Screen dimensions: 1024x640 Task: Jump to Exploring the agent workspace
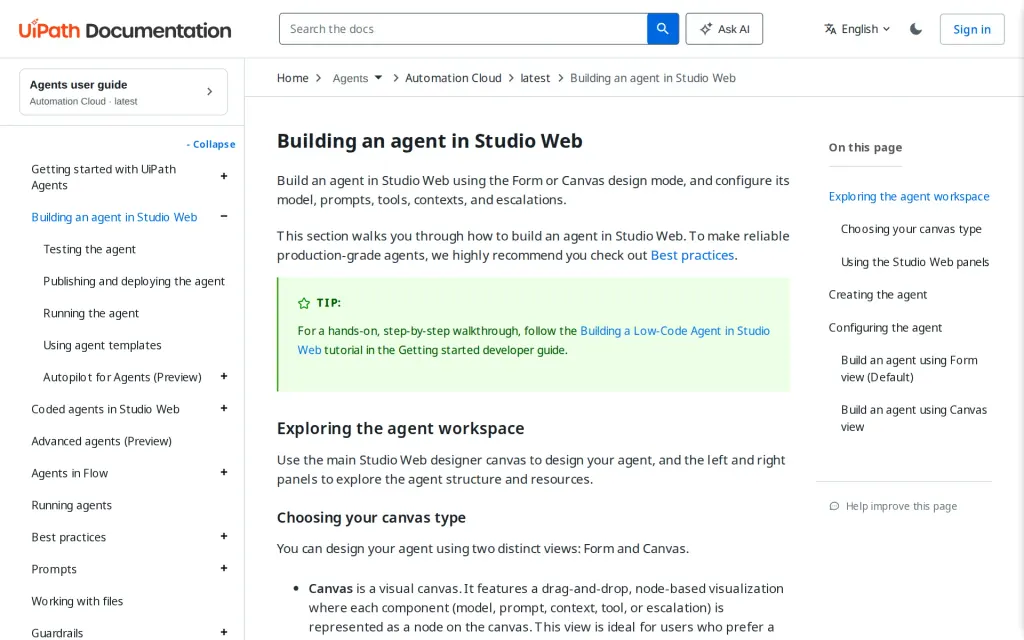point(908,197)
